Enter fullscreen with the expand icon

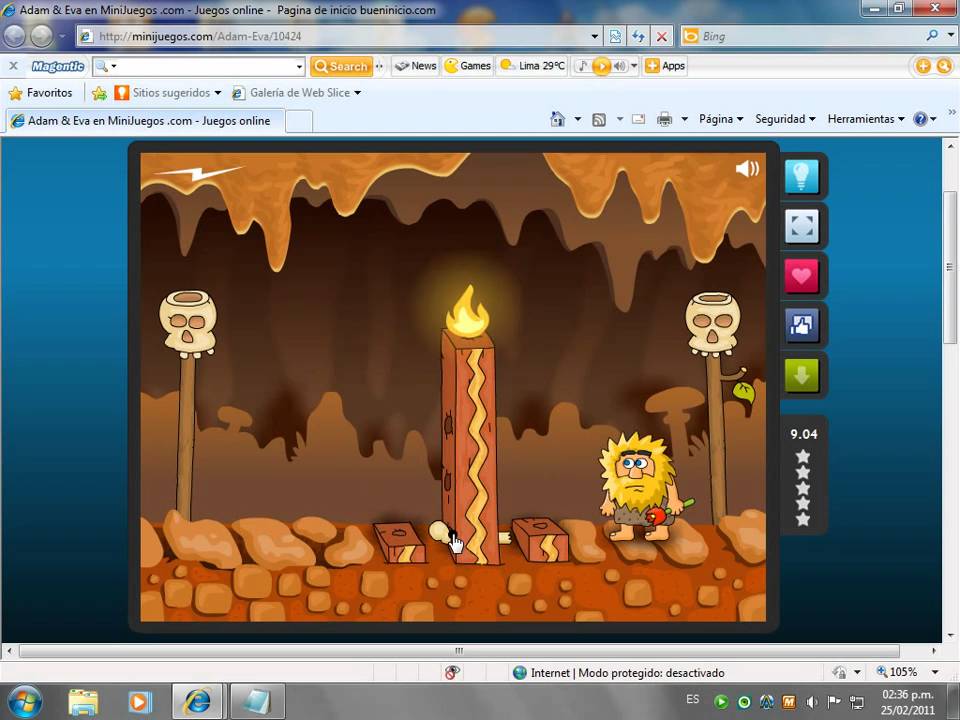[801, 226]
